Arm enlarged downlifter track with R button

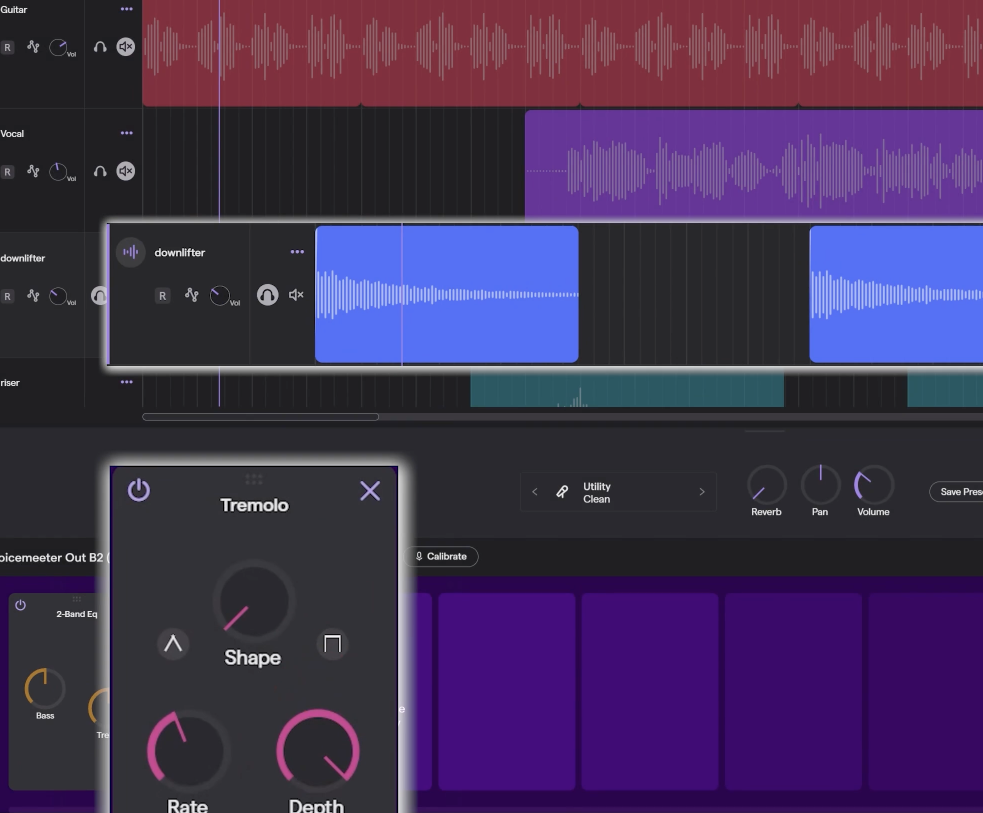tap(162, 296)
